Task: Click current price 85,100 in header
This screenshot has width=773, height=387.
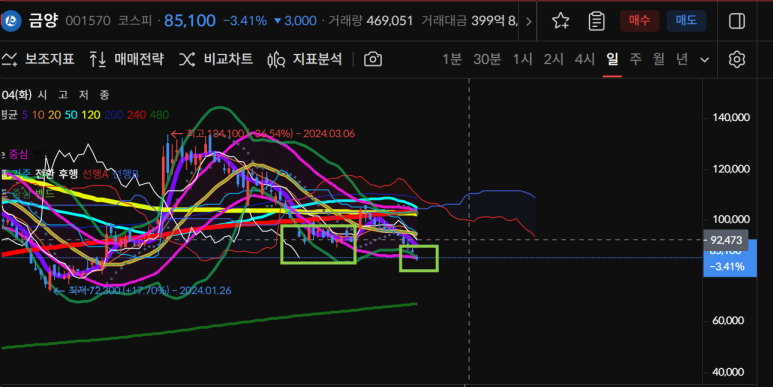Action: pos(190,21)
